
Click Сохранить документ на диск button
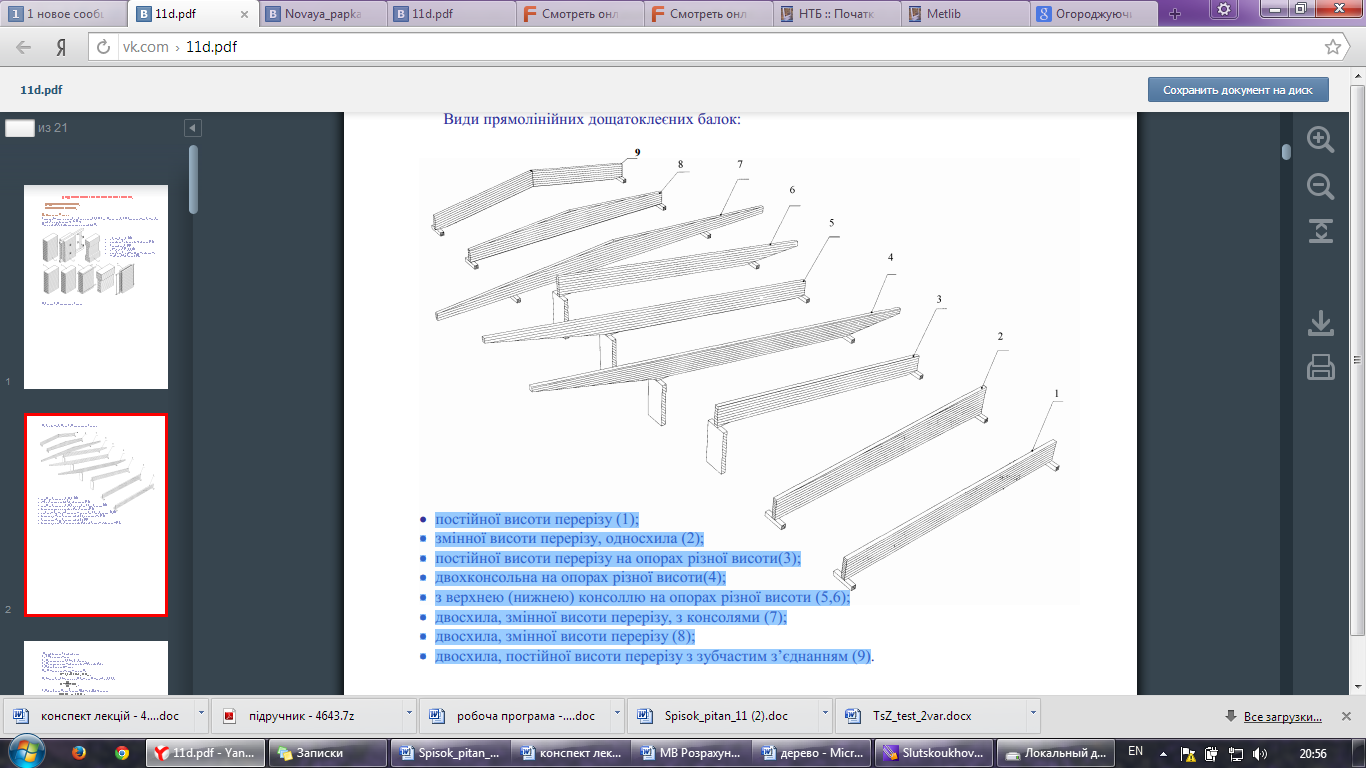click(1237, 90)
